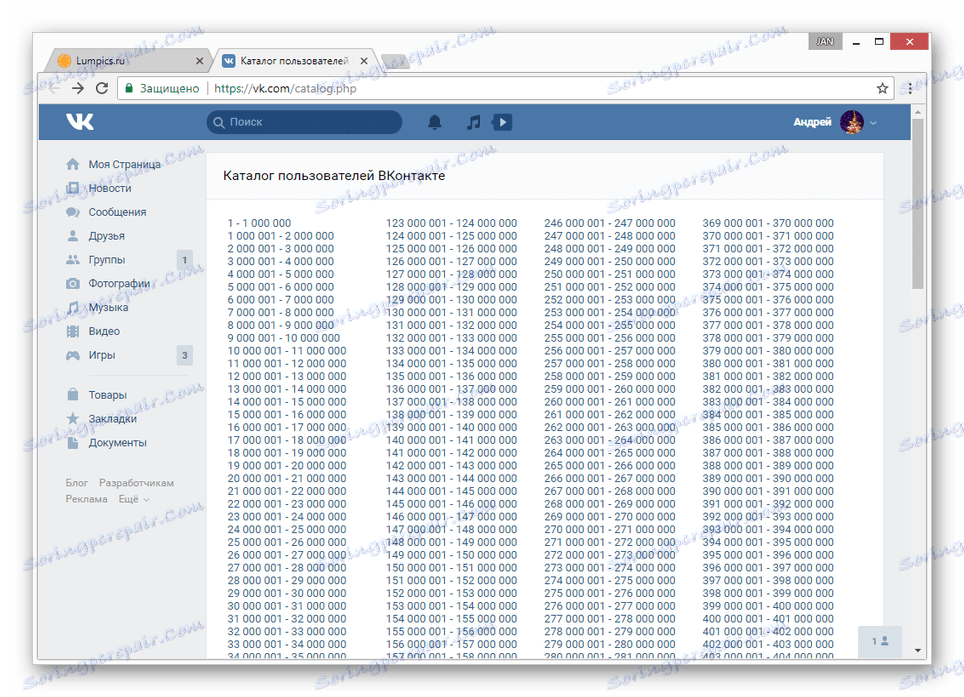Click the green padlock security icon
Image resolution: width=964 pixels, height=697 pixels.
[129, 89]
